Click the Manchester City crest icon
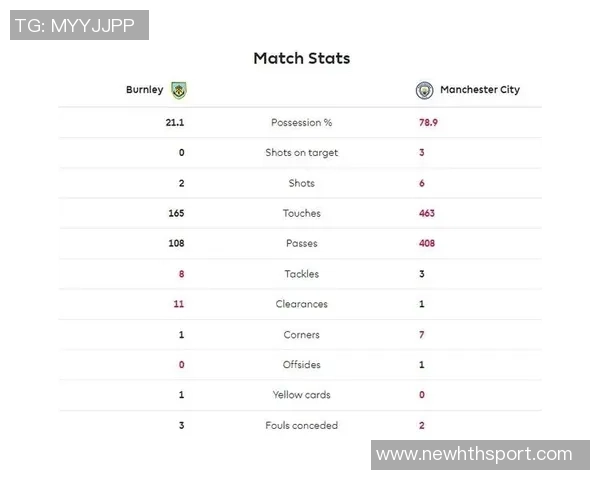This screenshot has height=480, width=600. pos(424,90)
